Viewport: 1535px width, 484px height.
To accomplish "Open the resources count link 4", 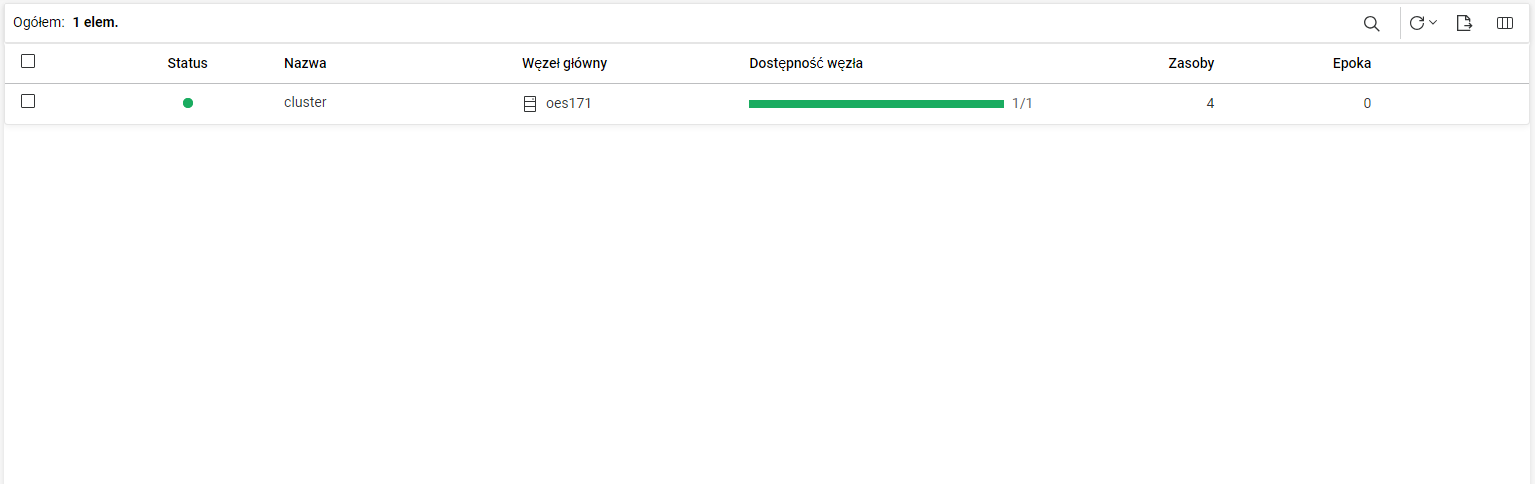I will (1210, 103).
